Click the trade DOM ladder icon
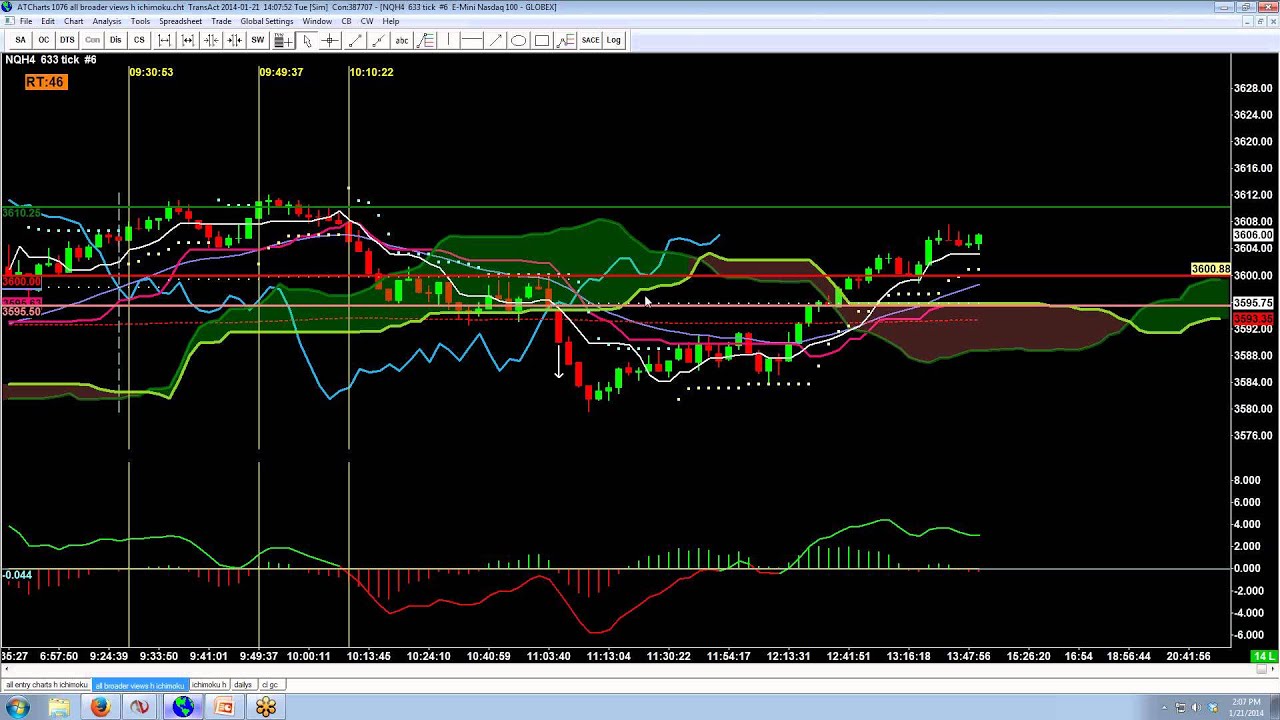The height and width of the screenshot is (720, 1280). click(x=282, y=40)
